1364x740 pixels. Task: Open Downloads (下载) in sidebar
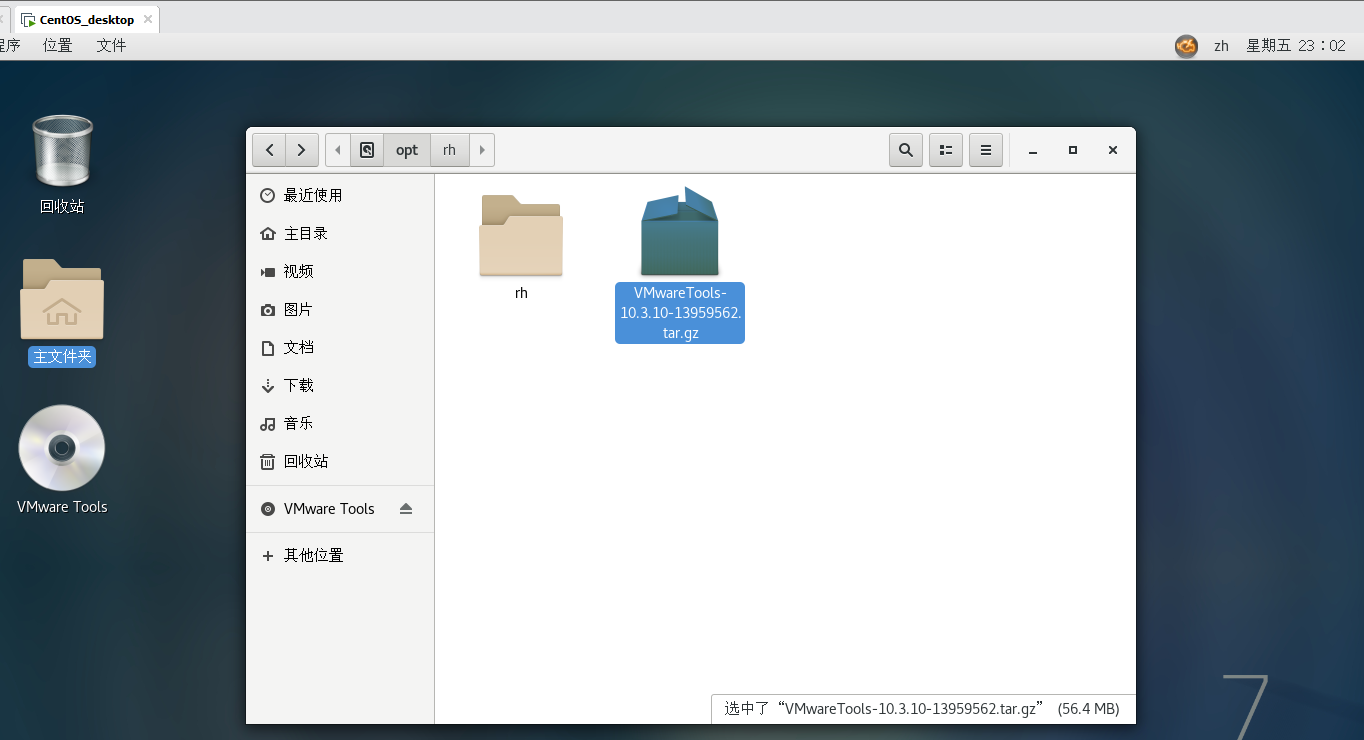[x=340, y=385]
